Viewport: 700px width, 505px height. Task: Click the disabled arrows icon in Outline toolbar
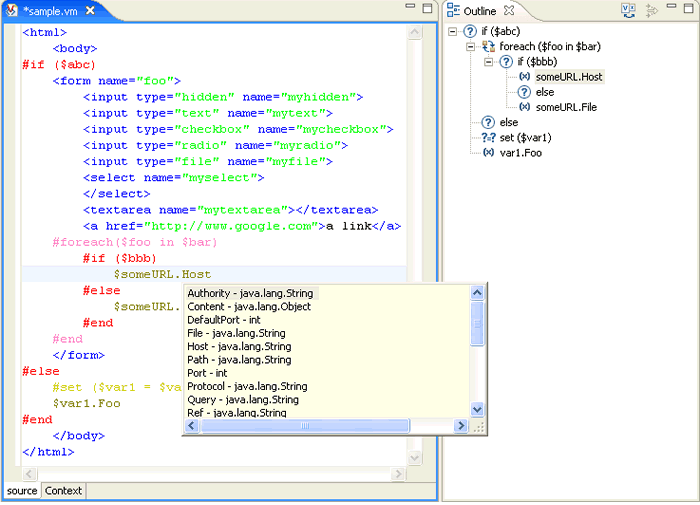(x=652, y=11)
